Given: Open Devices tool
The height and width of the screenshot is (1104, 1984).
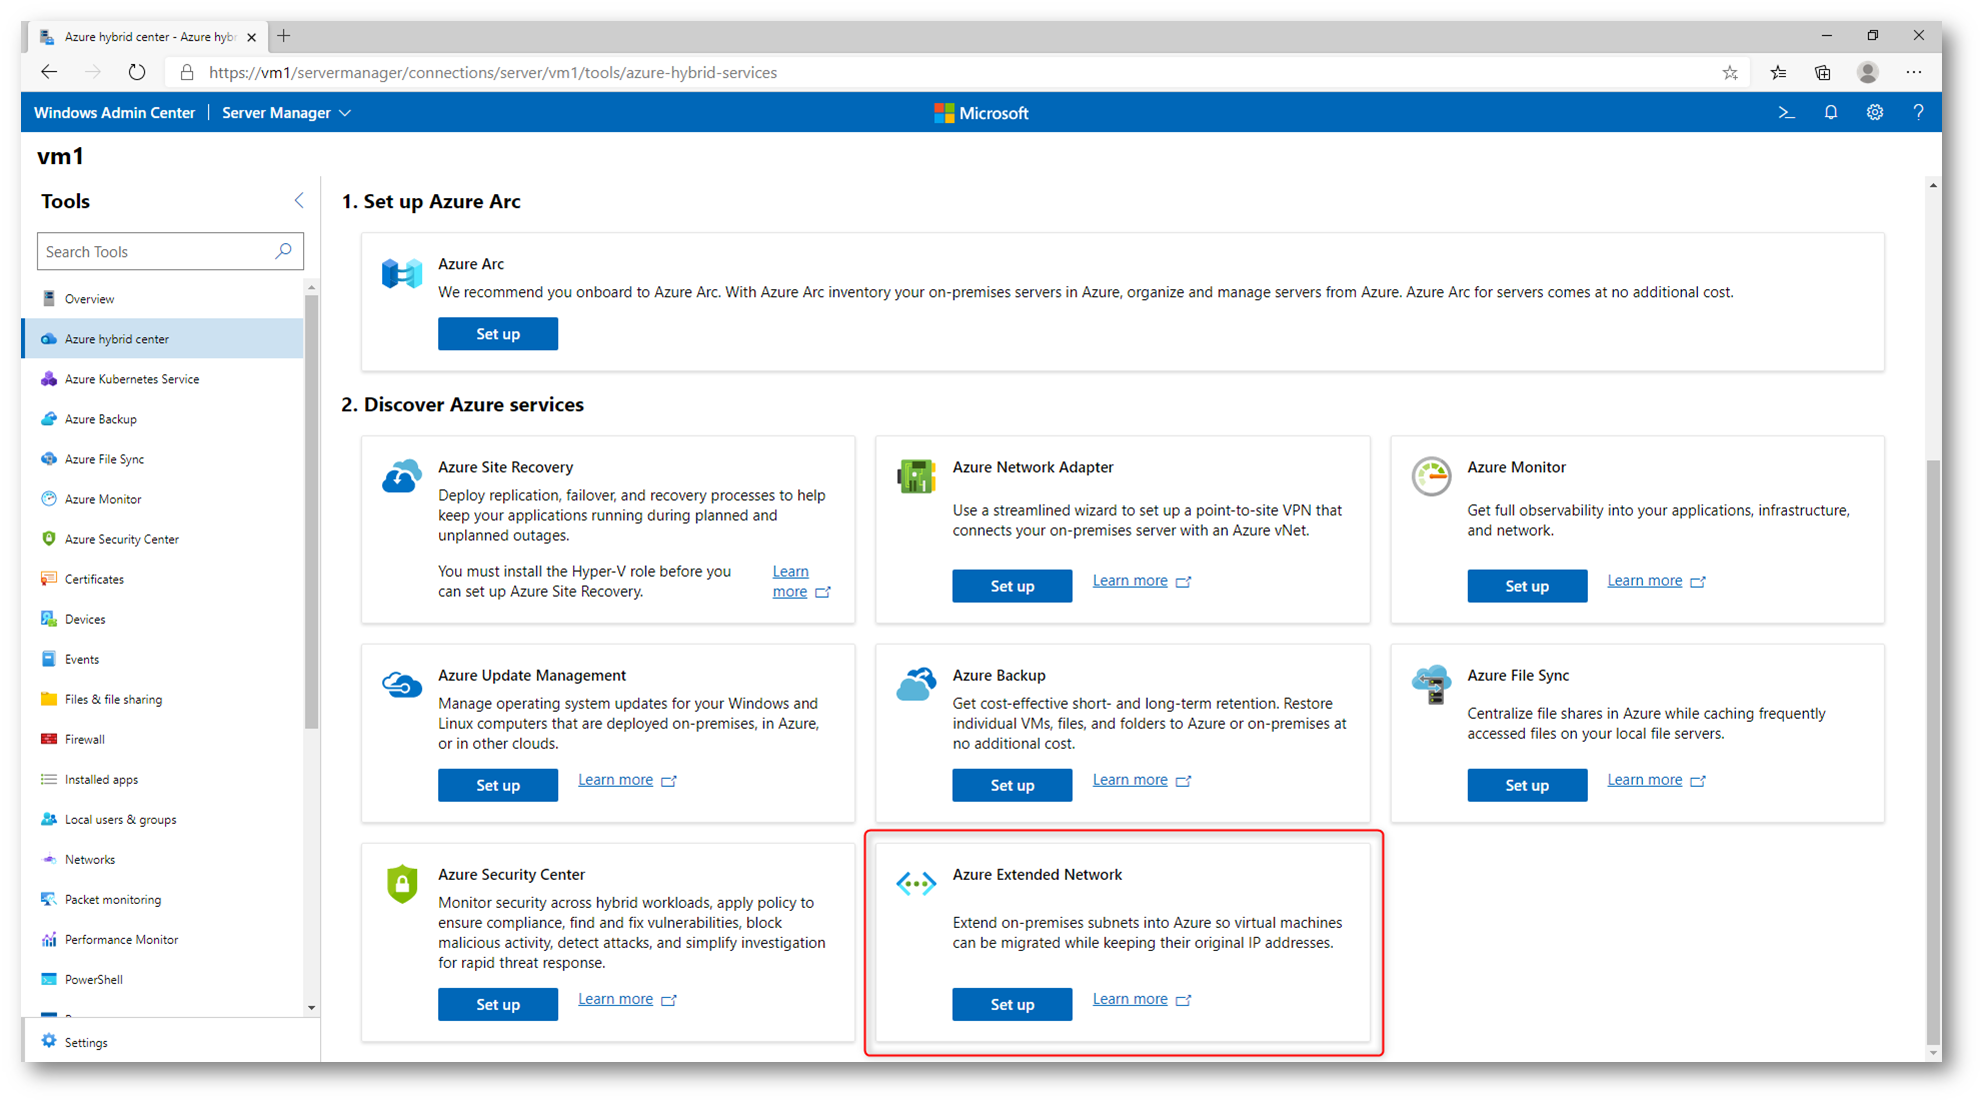Looking at the screenshot, I should click(164, 619).
